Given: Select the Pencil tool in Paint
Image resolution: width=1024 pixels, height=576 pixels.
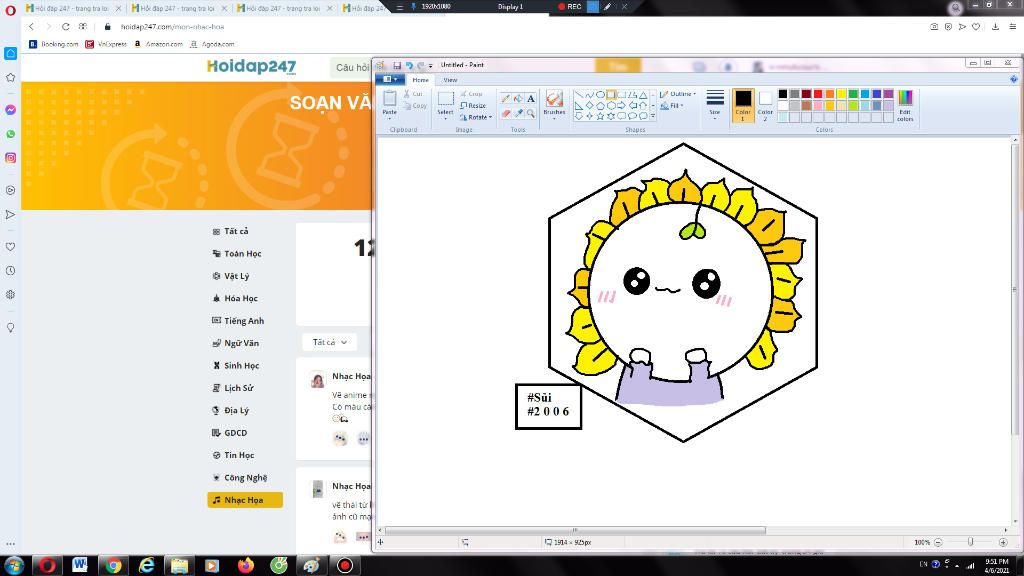Looking at the screenshot, I should tap(505, 99).
